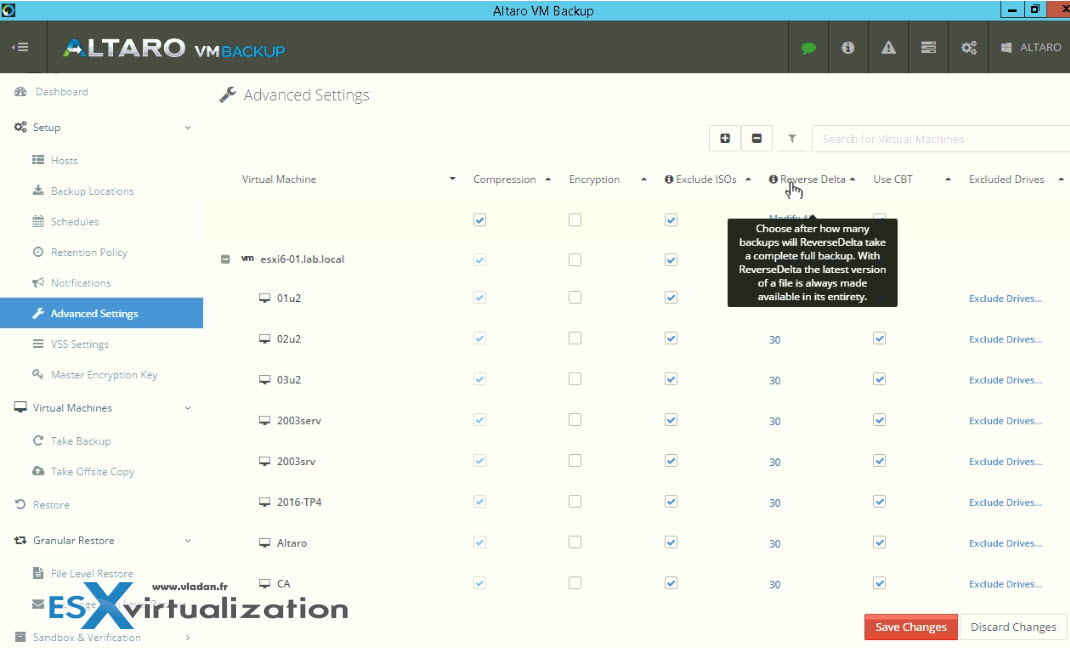Click the Reverse Delta value 30 for 2003srv
Screen dimensions: 1070x648
pyautogui.click(x=775, y=462)
